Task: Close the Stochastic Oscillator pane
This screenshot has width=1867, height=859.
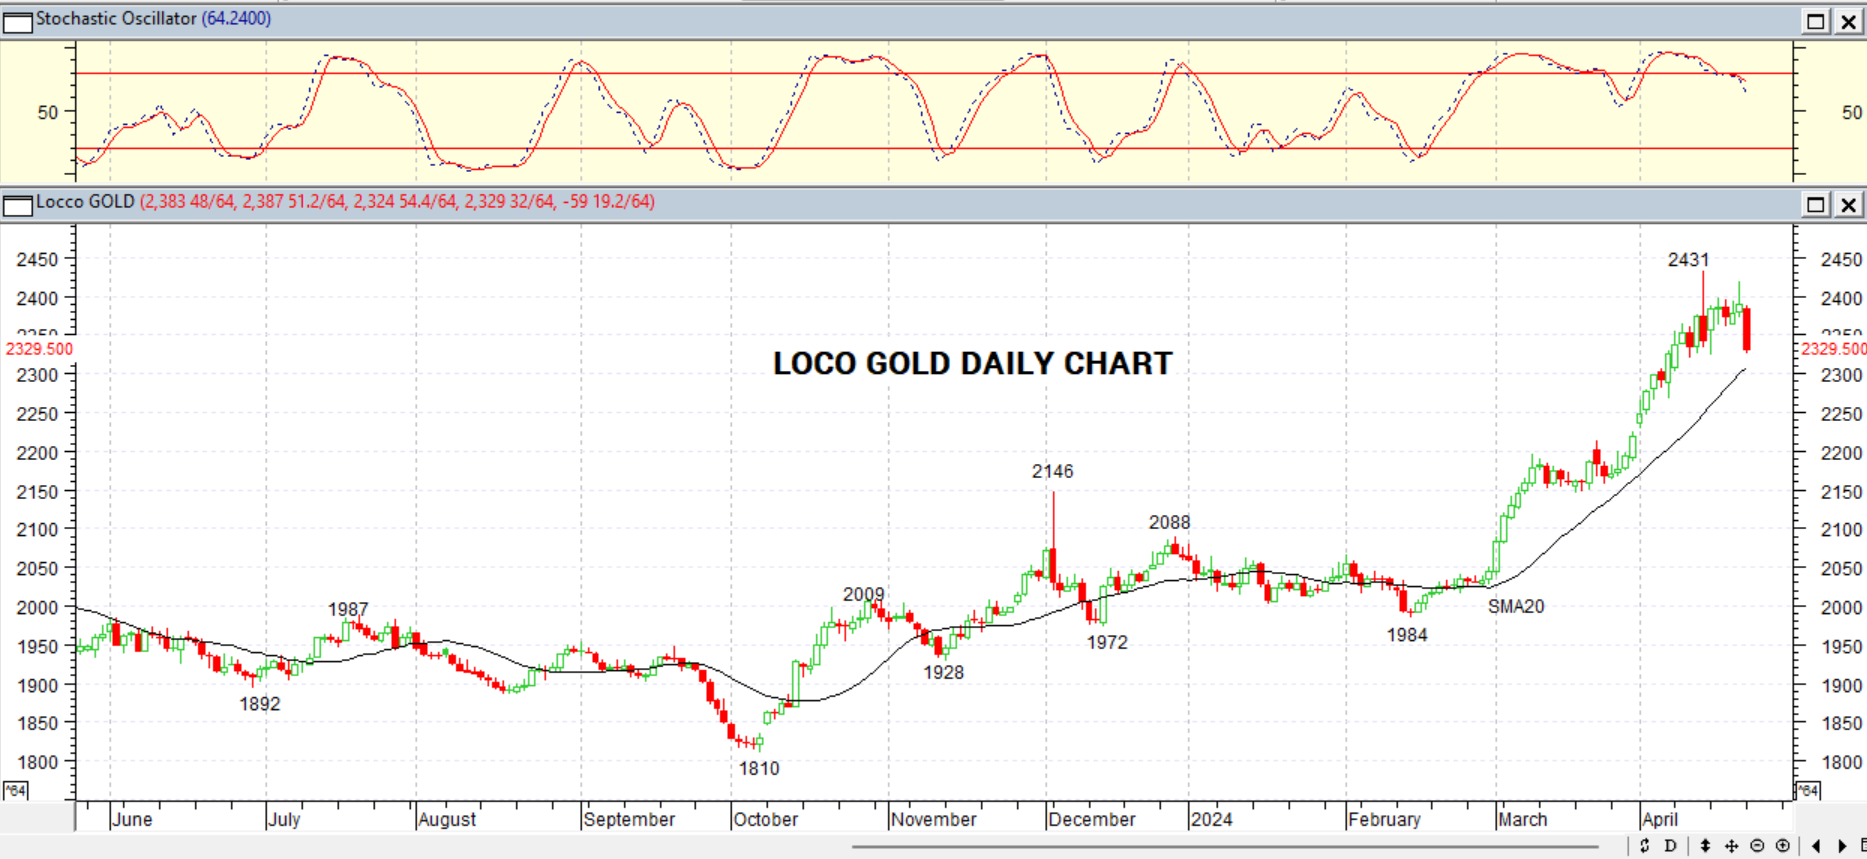Action: 1849,21
